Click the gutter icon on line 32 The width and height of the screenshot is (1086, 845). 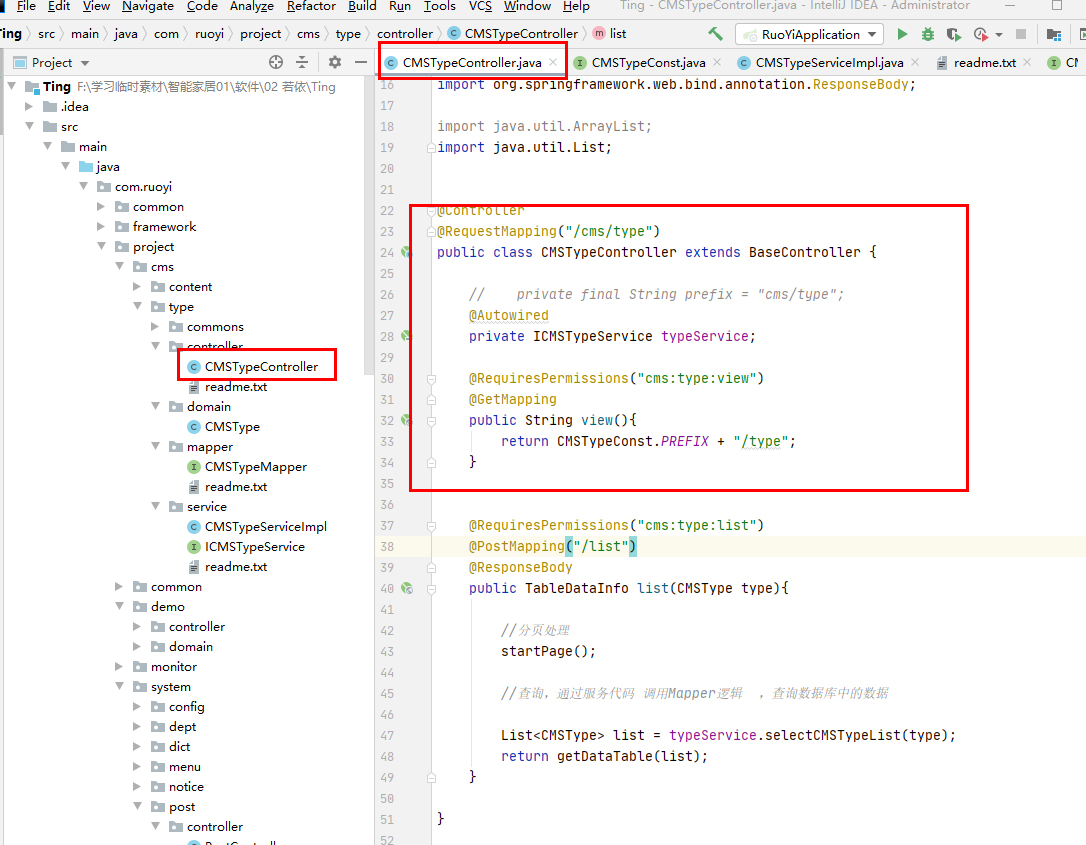coord(407,420)
